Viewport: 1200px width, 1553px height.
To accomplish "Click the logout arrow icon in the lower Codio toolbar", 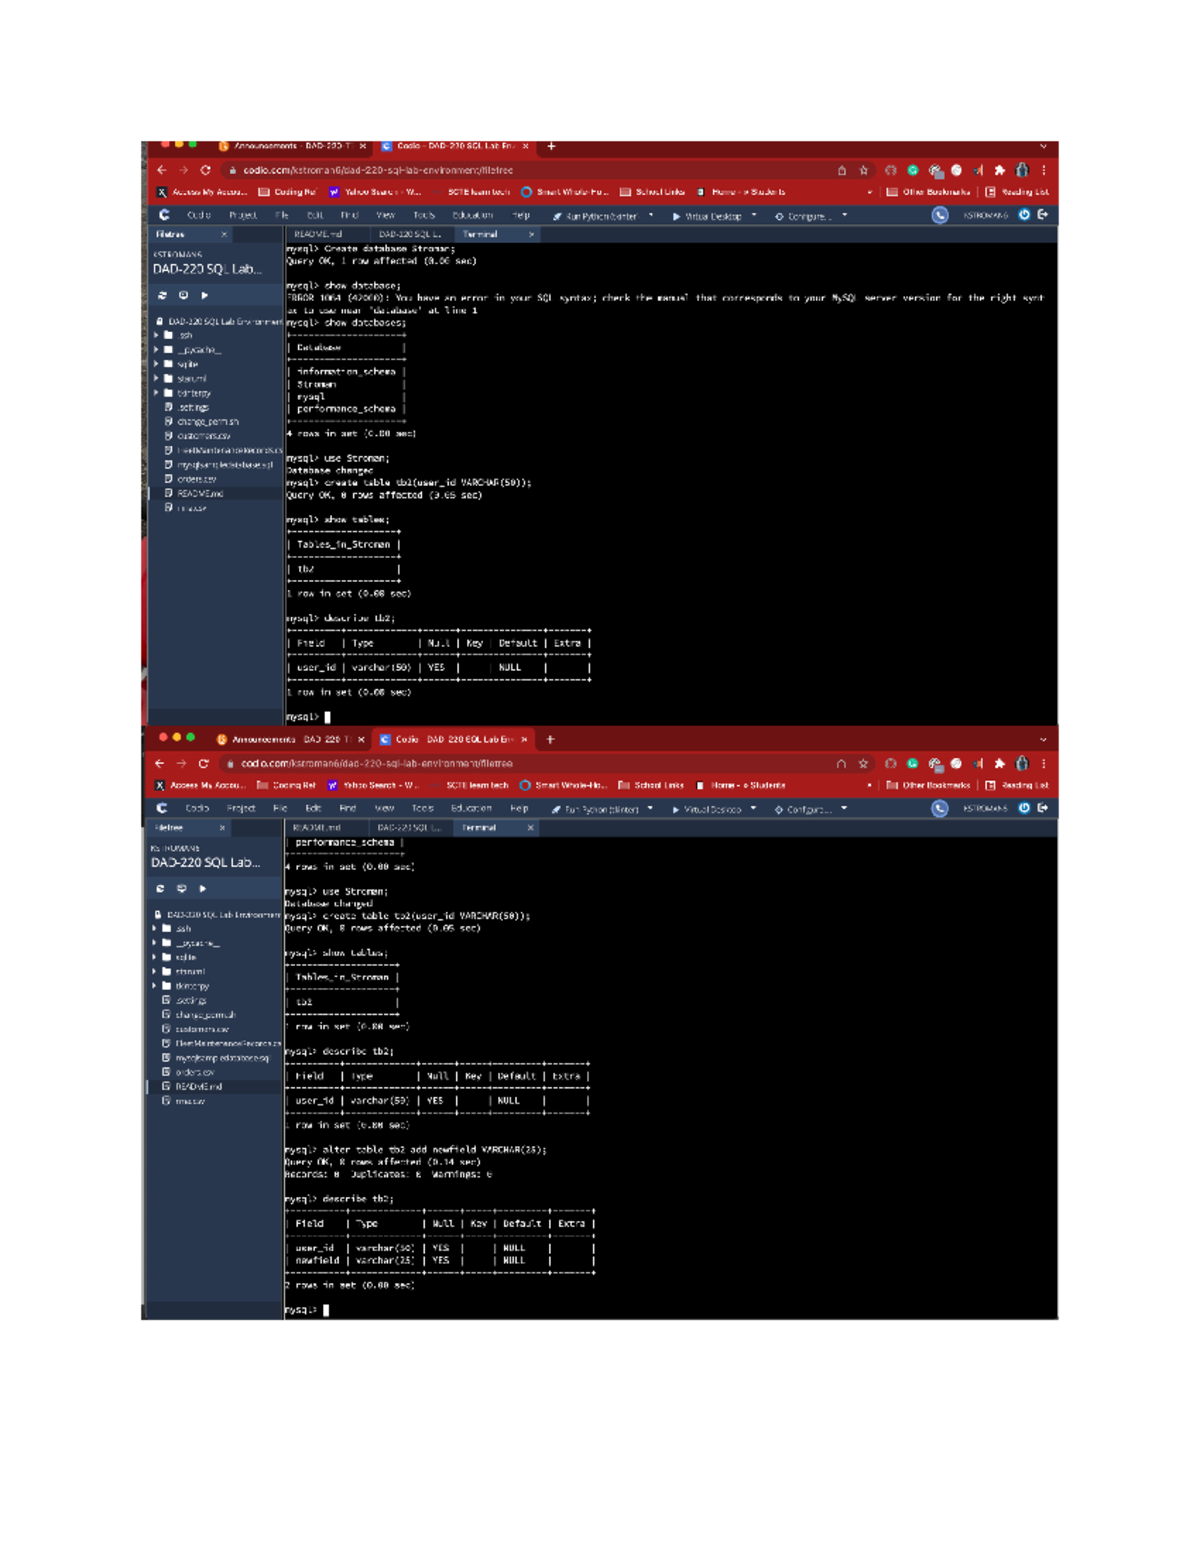I will pos(1043,808).
